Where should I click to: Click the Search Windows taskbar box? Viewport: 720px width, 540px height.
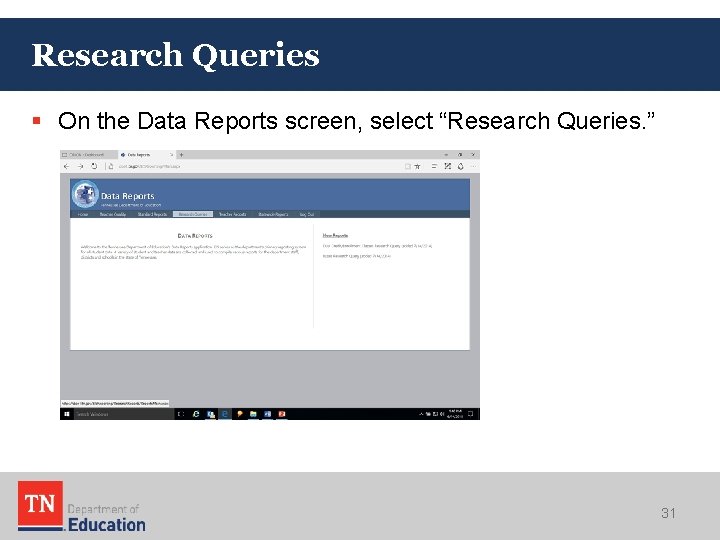[x=124, y=414]
